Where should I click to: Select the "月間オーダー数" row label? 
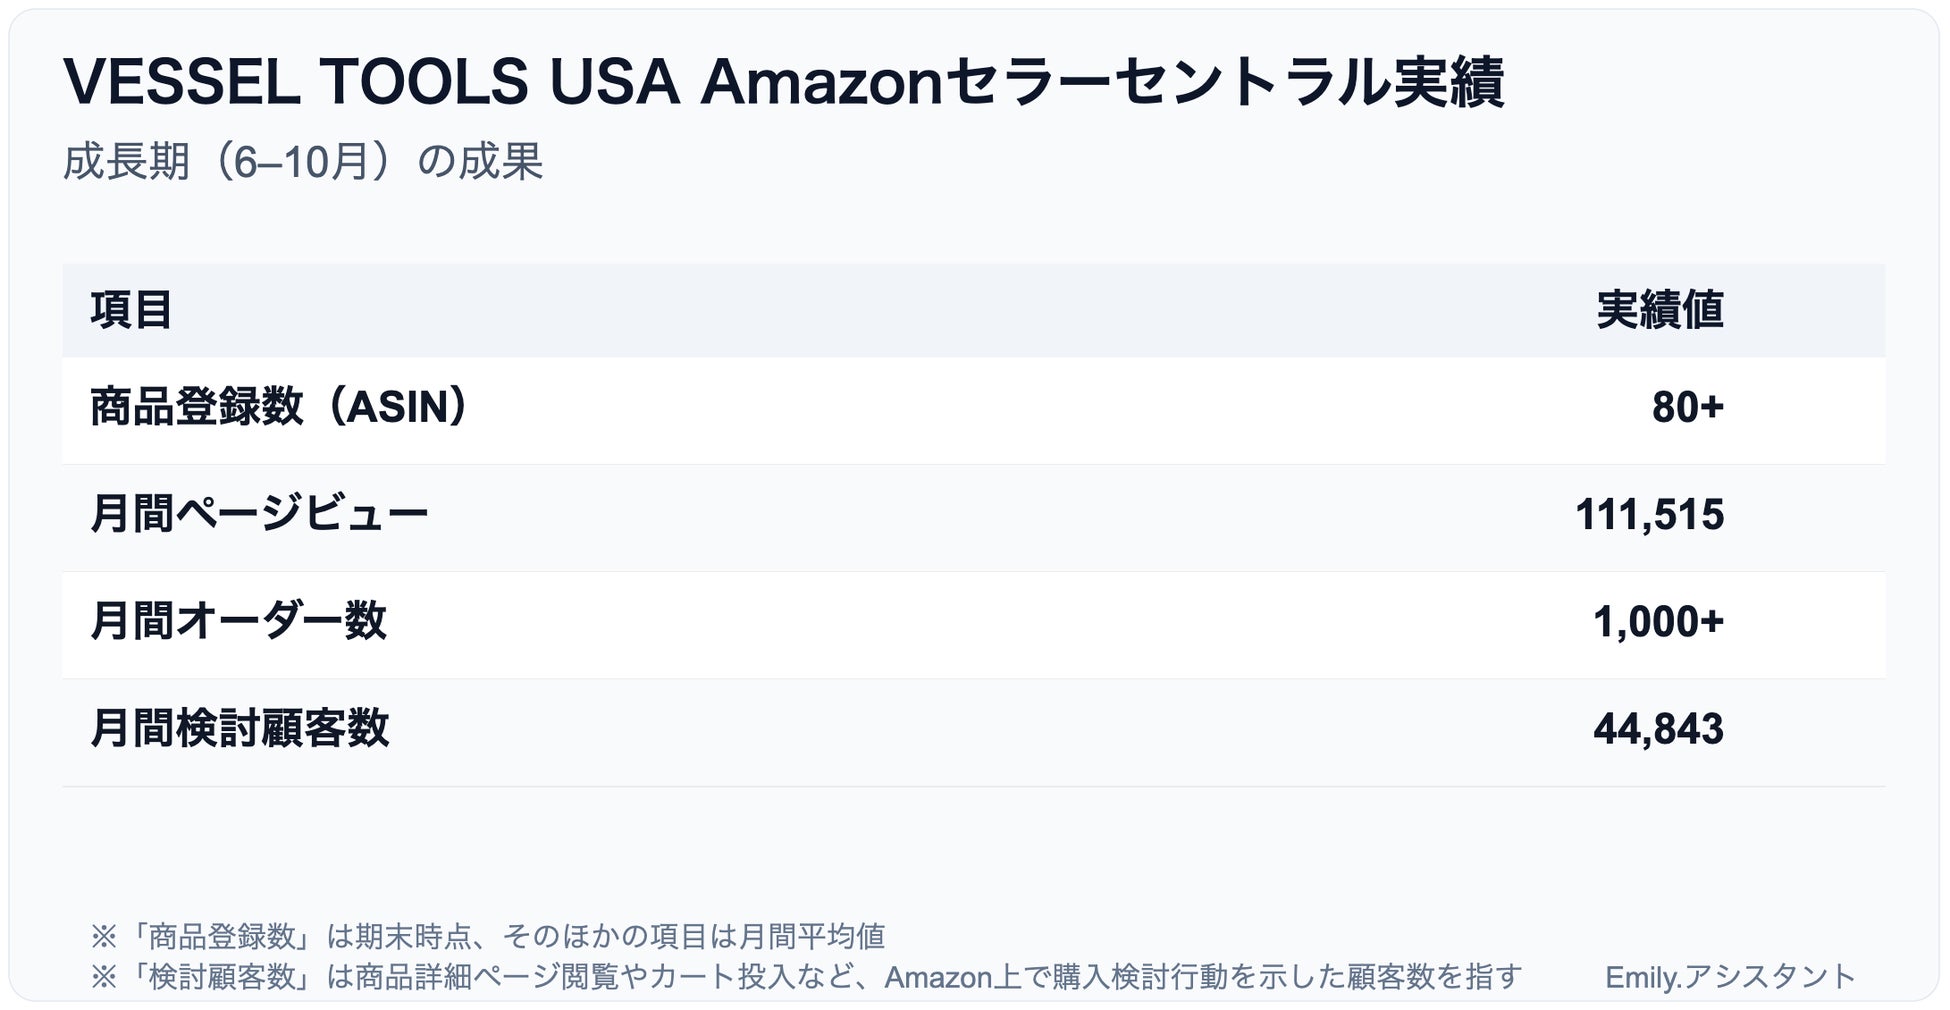[238, 621]
